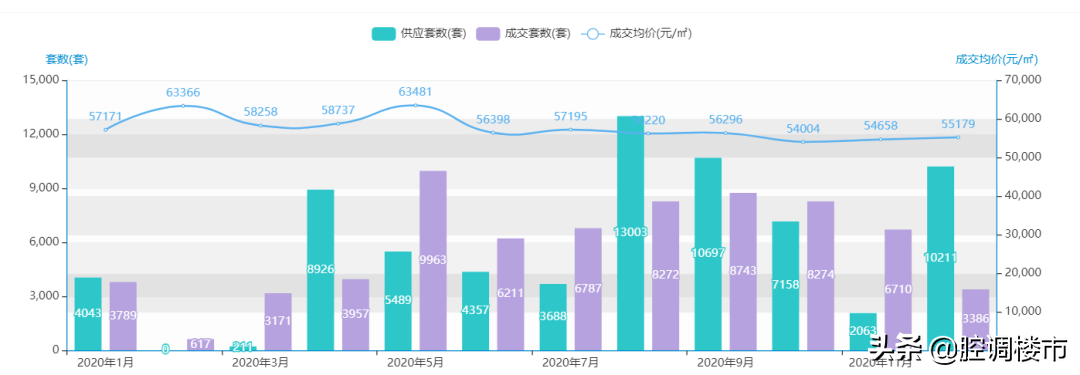Image resolution: width=1080 pixels, height=375 pixels.
Task: Click the purple bar labeled 8272
Action: click(x=665, y=276)
